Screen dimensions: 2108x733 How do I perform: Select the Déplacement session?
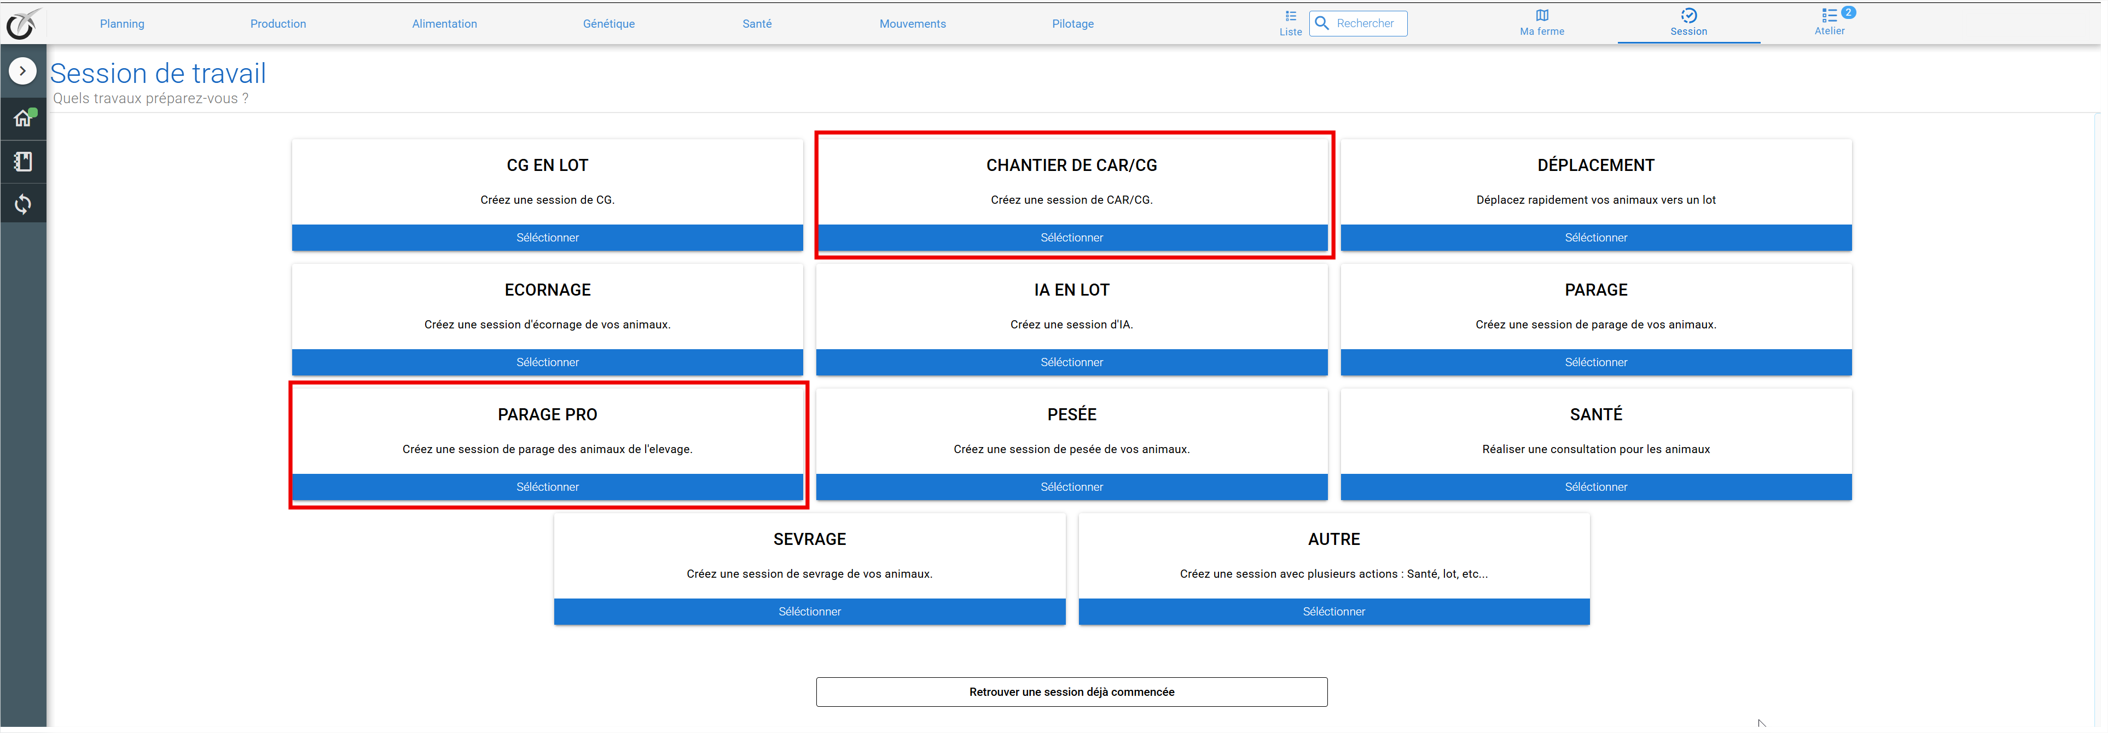click(x=1596, y=238)
